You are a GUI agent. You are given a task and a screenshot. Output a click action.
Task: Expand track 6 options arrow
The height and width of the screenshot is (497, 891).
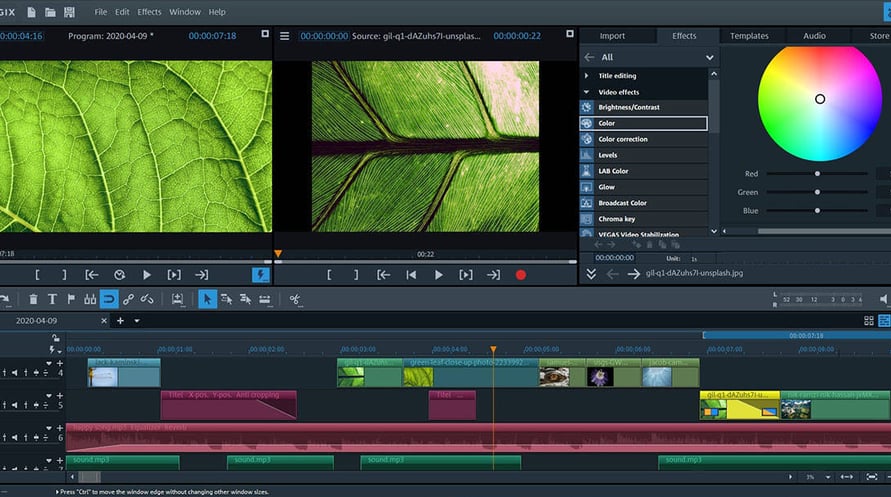49,428
